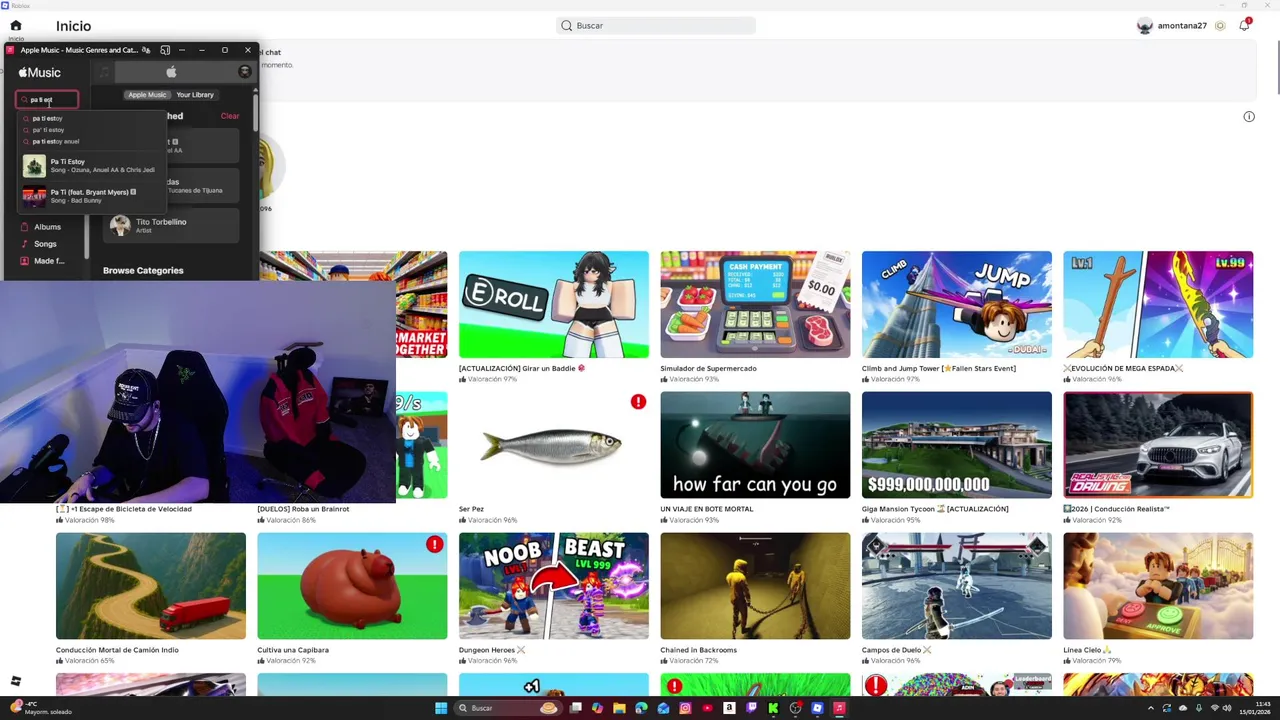
Task: Open Un Viaje en Bote Mortal game
Action: click(x=755, y=445)
